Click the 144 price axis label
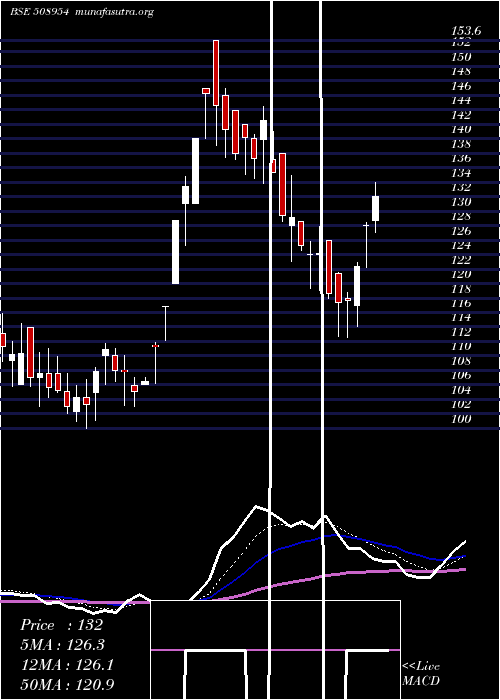Viewport: 500px width, 700px height. 461,100
